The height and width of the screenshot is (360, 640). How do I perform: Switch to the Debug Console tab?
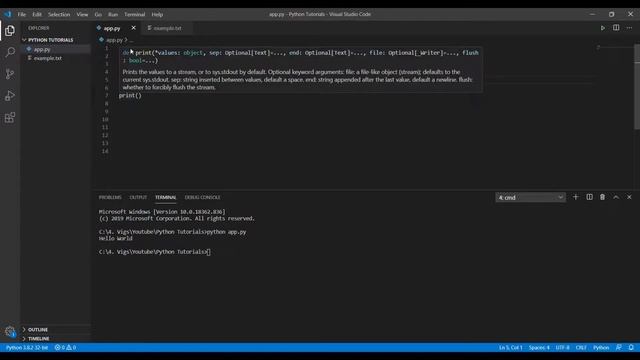(x=202, y=197)
